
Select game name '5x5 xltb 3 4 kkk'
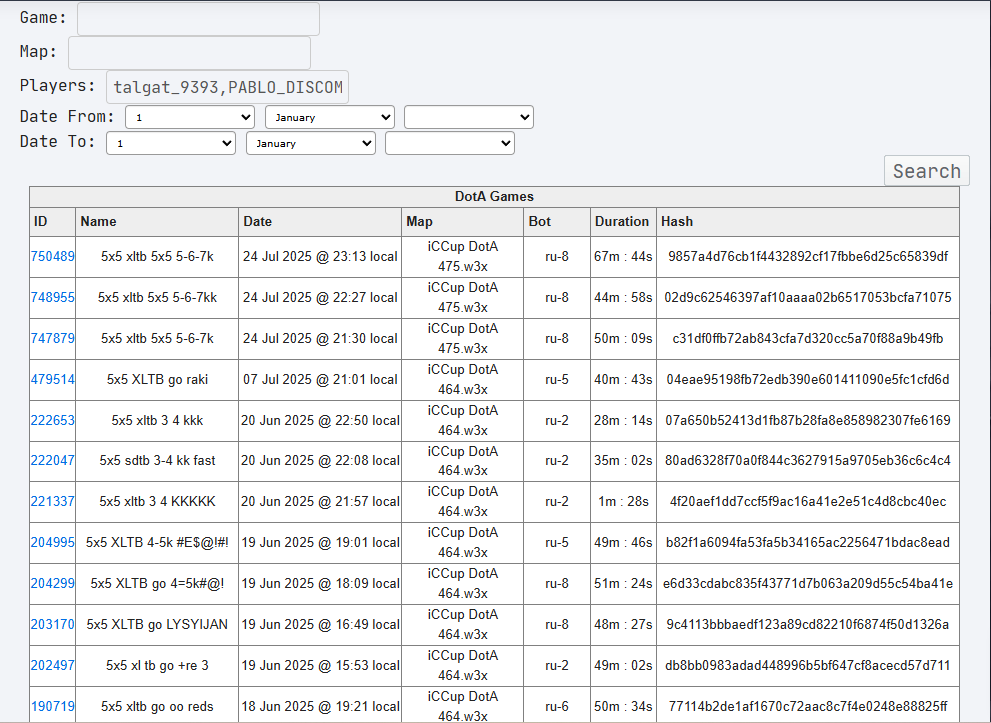point(157,421)
